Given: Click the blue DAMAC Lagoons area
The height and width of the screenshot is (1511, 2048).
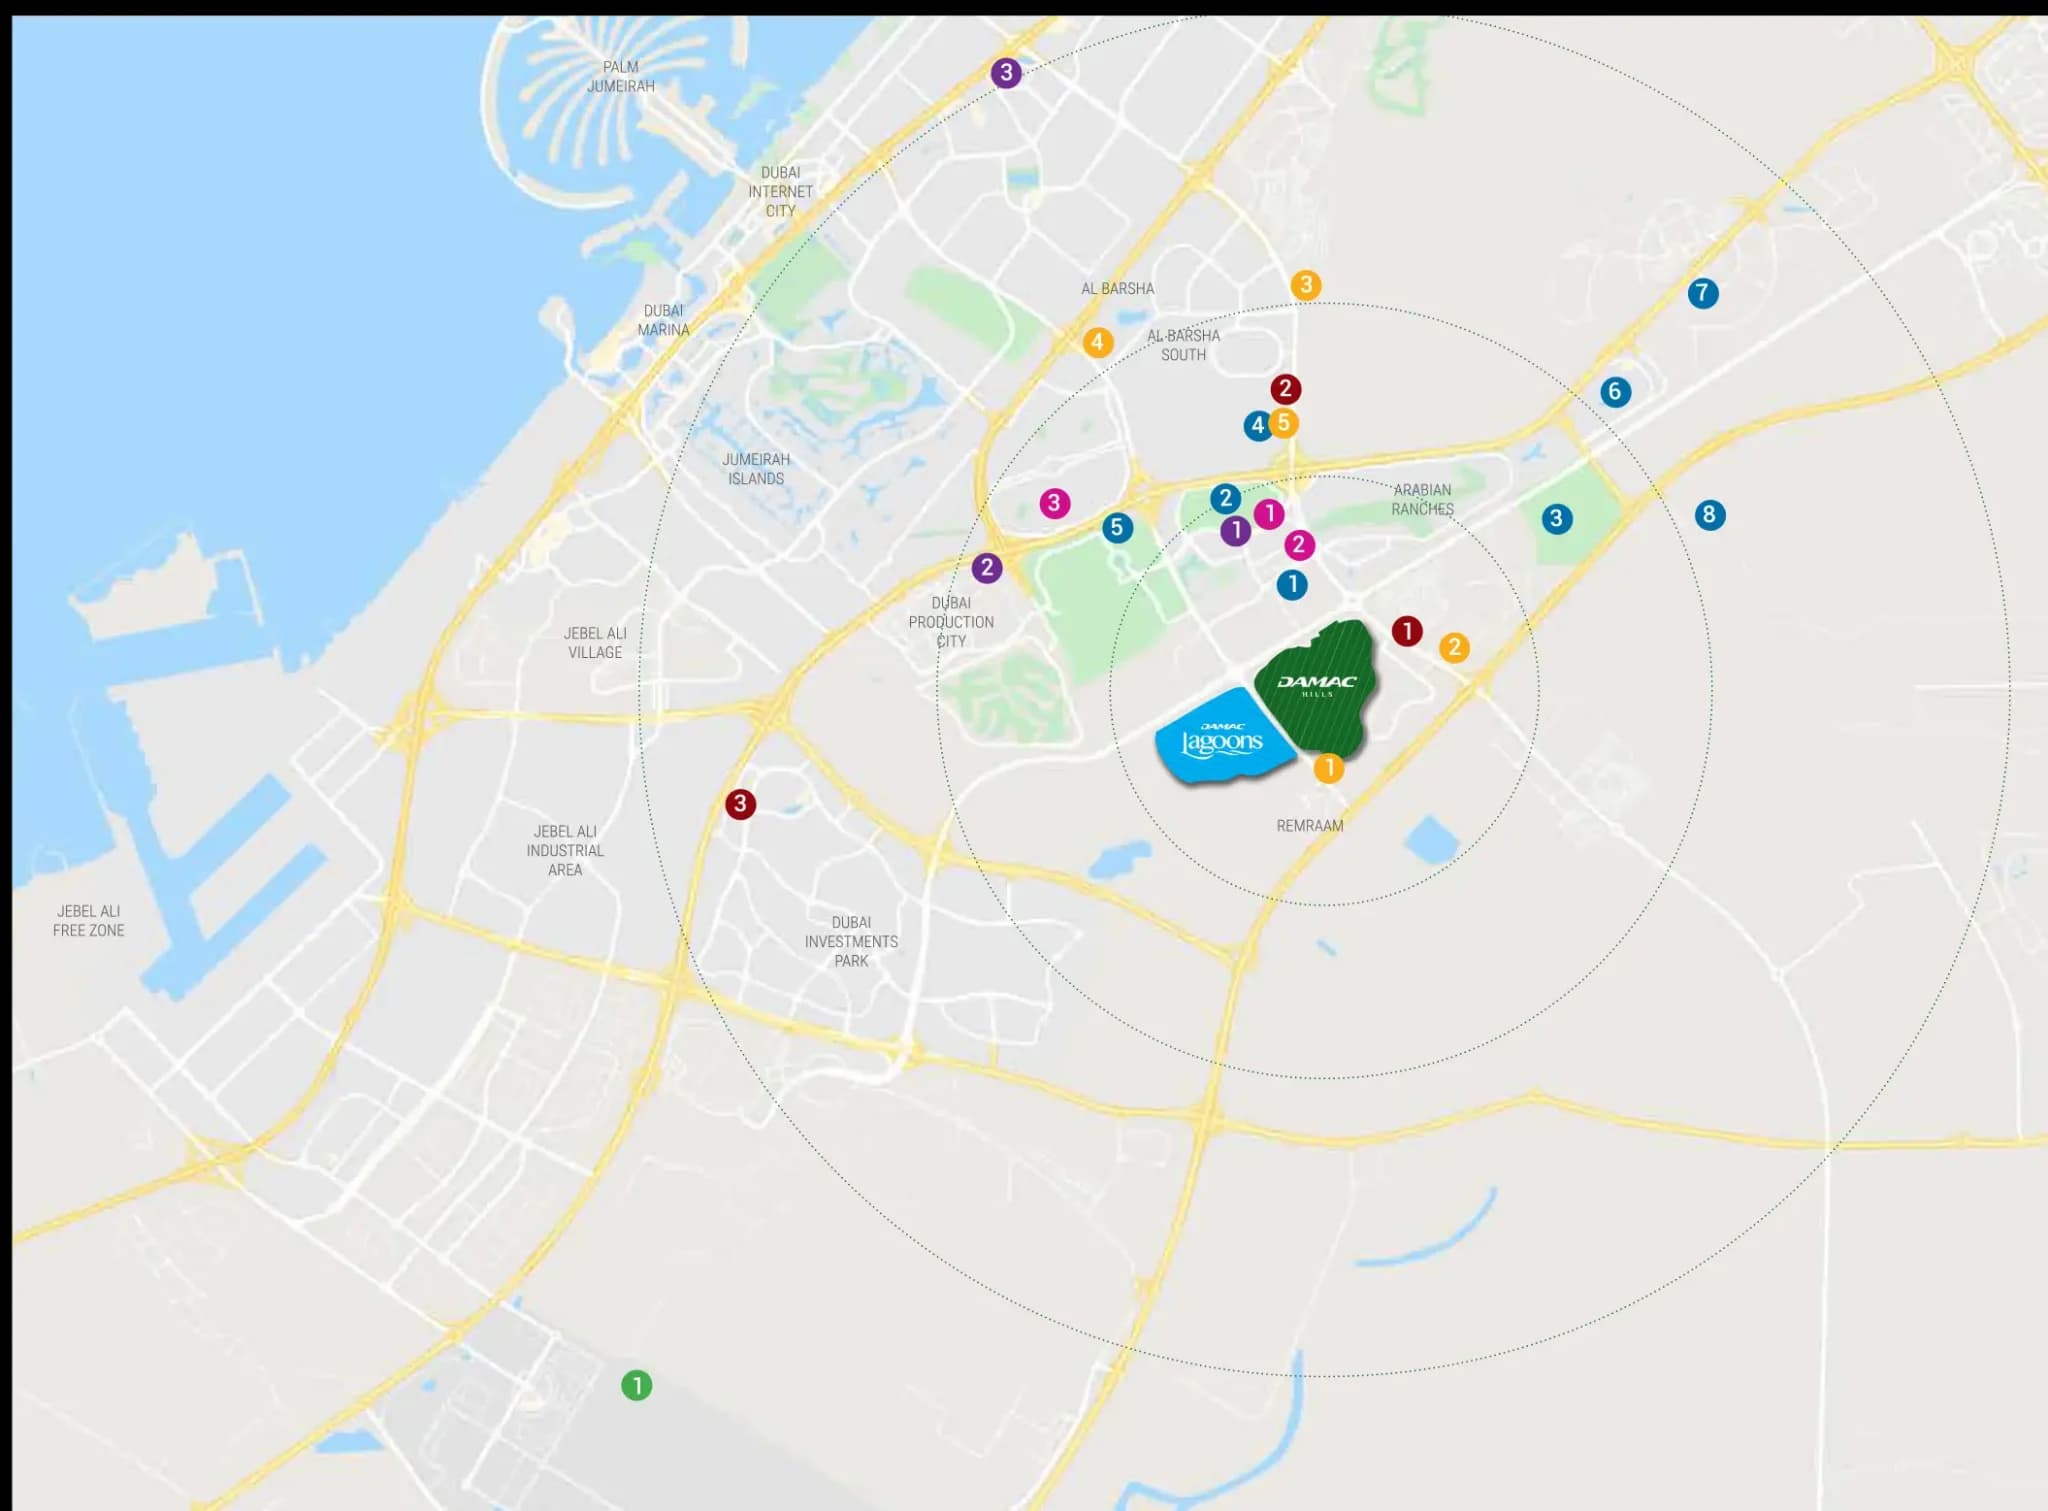Looking at the screenshot, I should [x=1222, y=743].
